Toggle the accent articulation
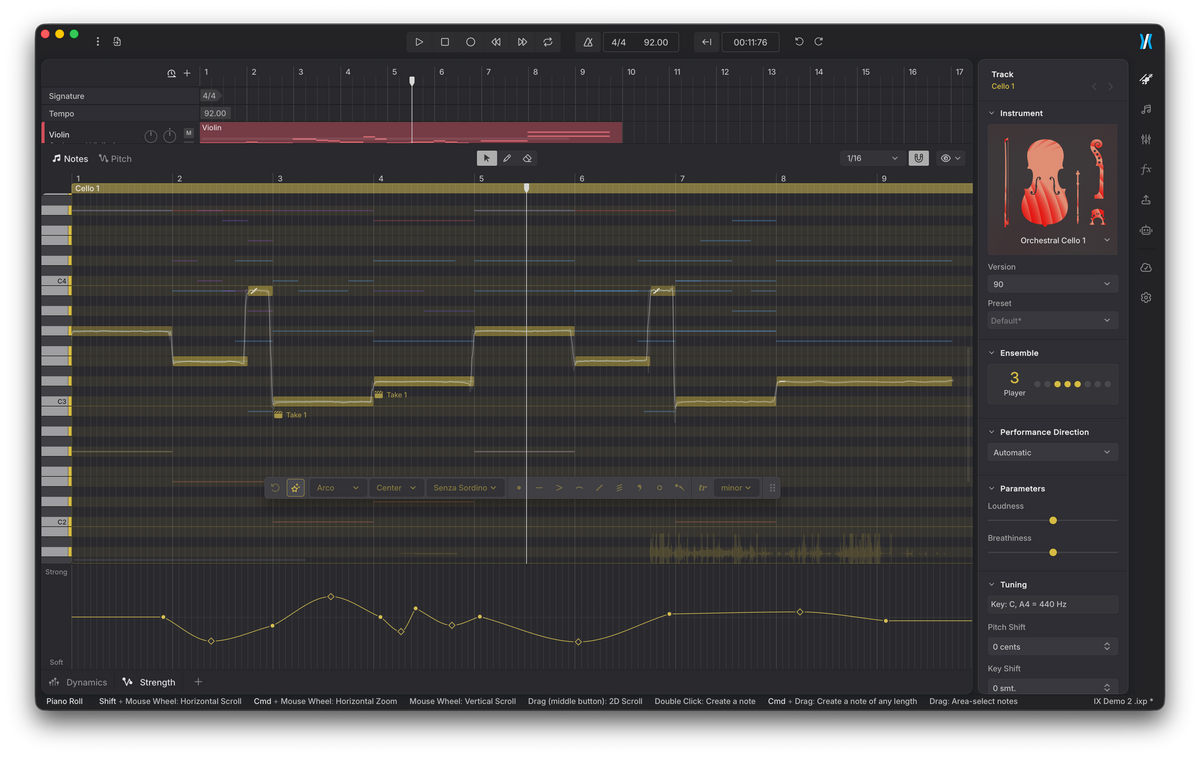 coord(559,488)
